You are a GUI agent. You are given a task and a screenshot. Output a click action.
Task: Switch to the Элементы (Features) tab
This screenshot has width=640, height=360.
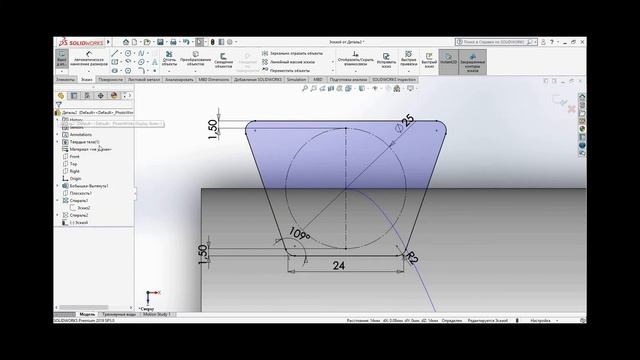pos(66,80)
